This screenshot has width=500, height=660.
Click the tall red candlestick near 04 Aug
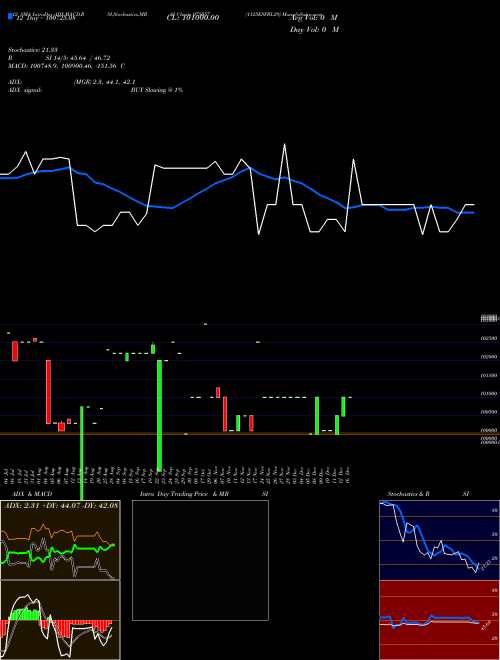tap(48, 392)
